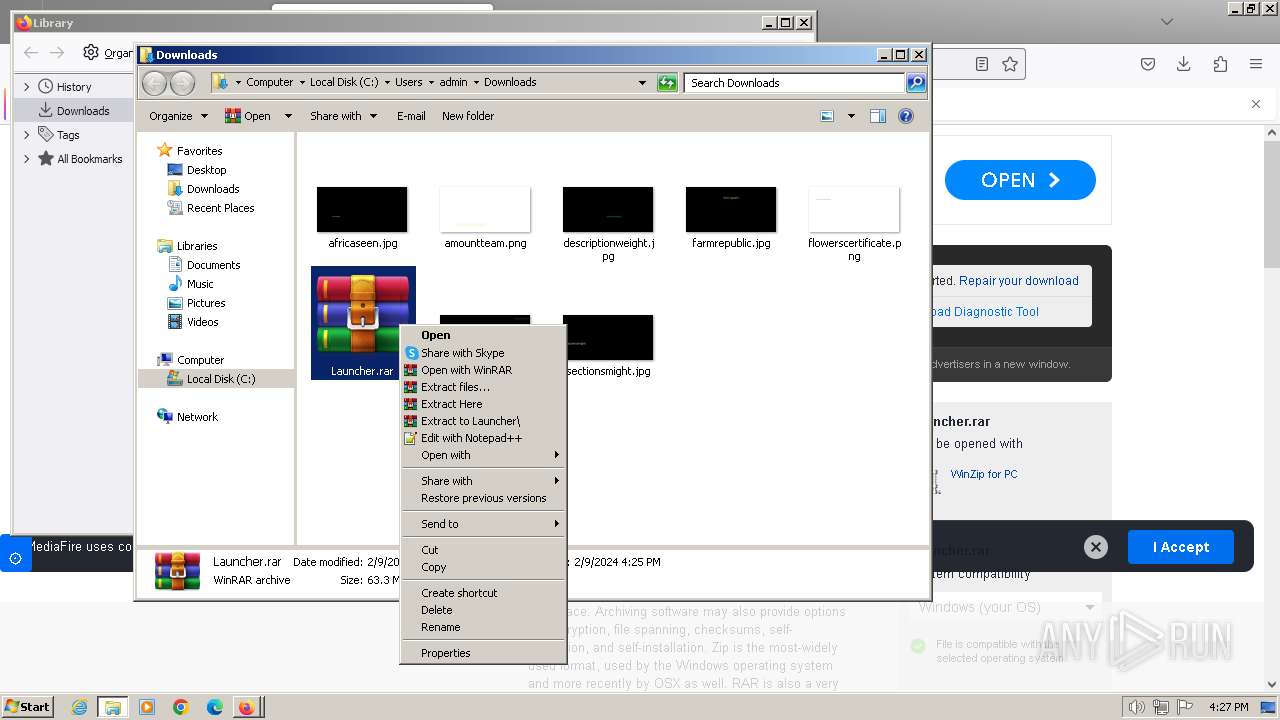
Task: Change view using the views icon
Action: coord(827,116)
